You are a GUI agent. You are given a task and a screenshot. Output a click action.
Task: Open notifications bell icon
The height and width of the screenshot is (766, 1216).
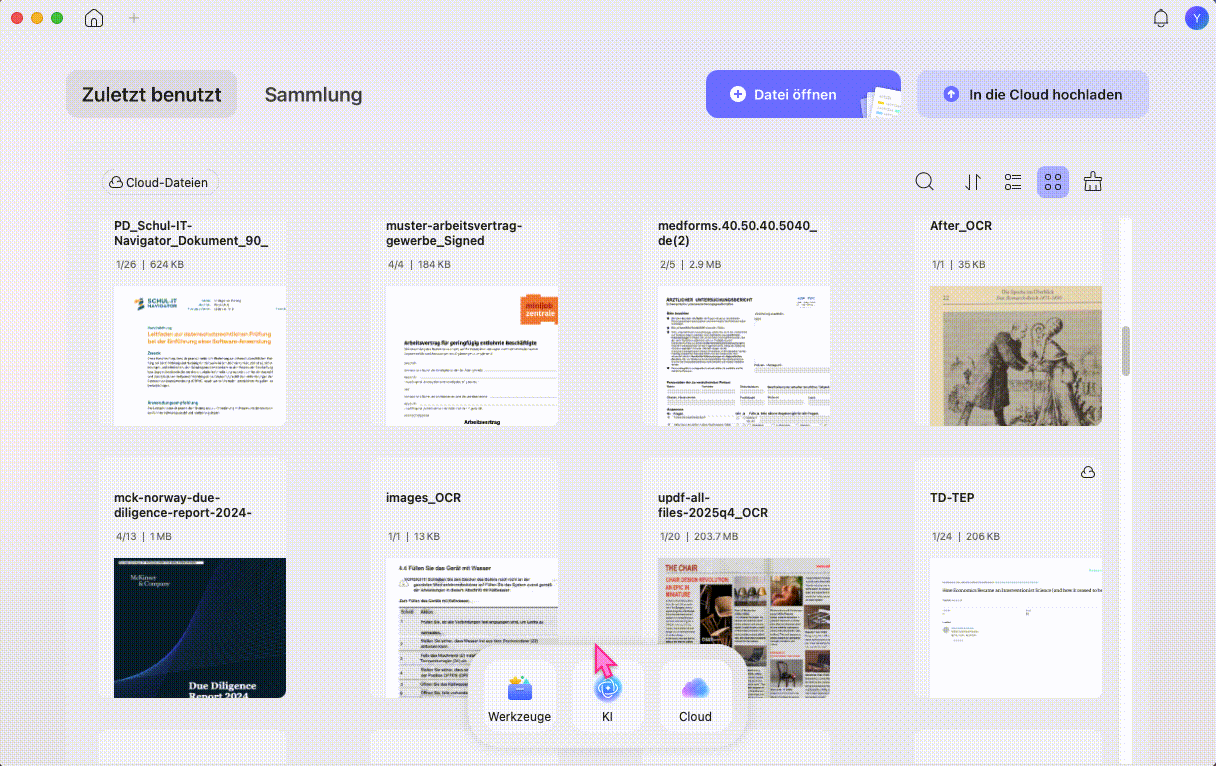point(1161,18)
